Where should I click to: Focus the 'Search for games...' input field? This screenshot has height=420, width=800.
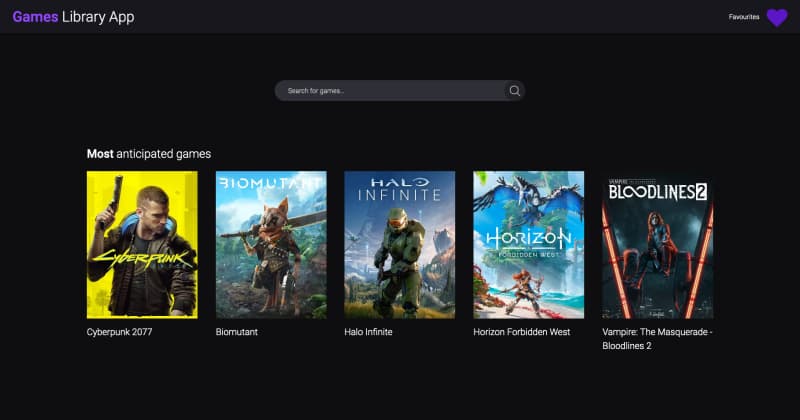390,91
